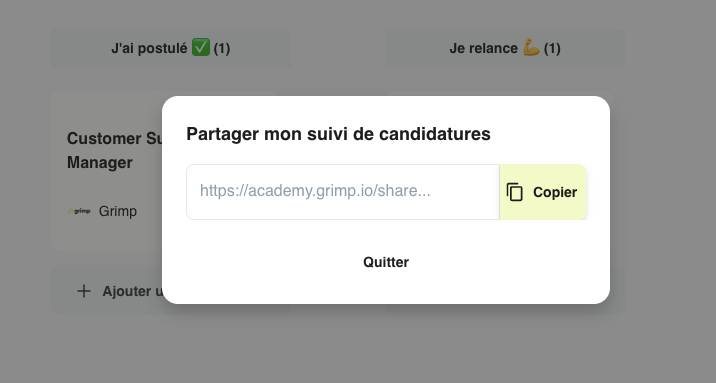Click the plus icon beside Ajouter
The width and height of the screenshot is (716, 383).
(84, 291)
